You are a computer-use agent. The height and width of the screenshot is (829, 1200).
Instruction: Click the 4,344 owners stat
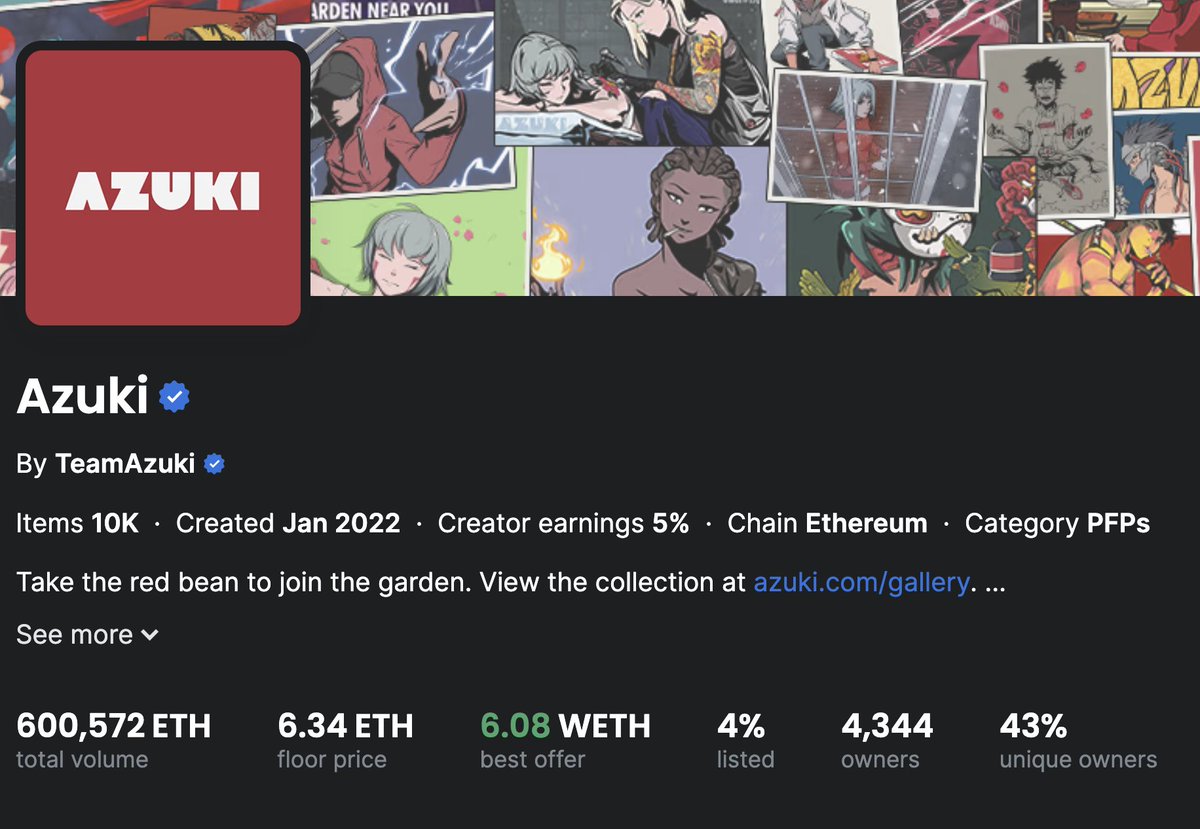pyautogui.click(x=887, y=740)
